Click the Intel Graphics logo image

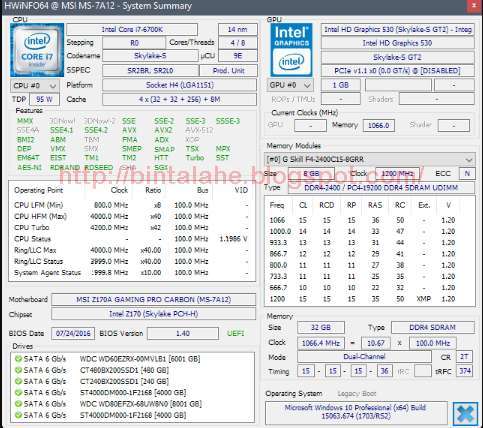[x=291, y=50]
